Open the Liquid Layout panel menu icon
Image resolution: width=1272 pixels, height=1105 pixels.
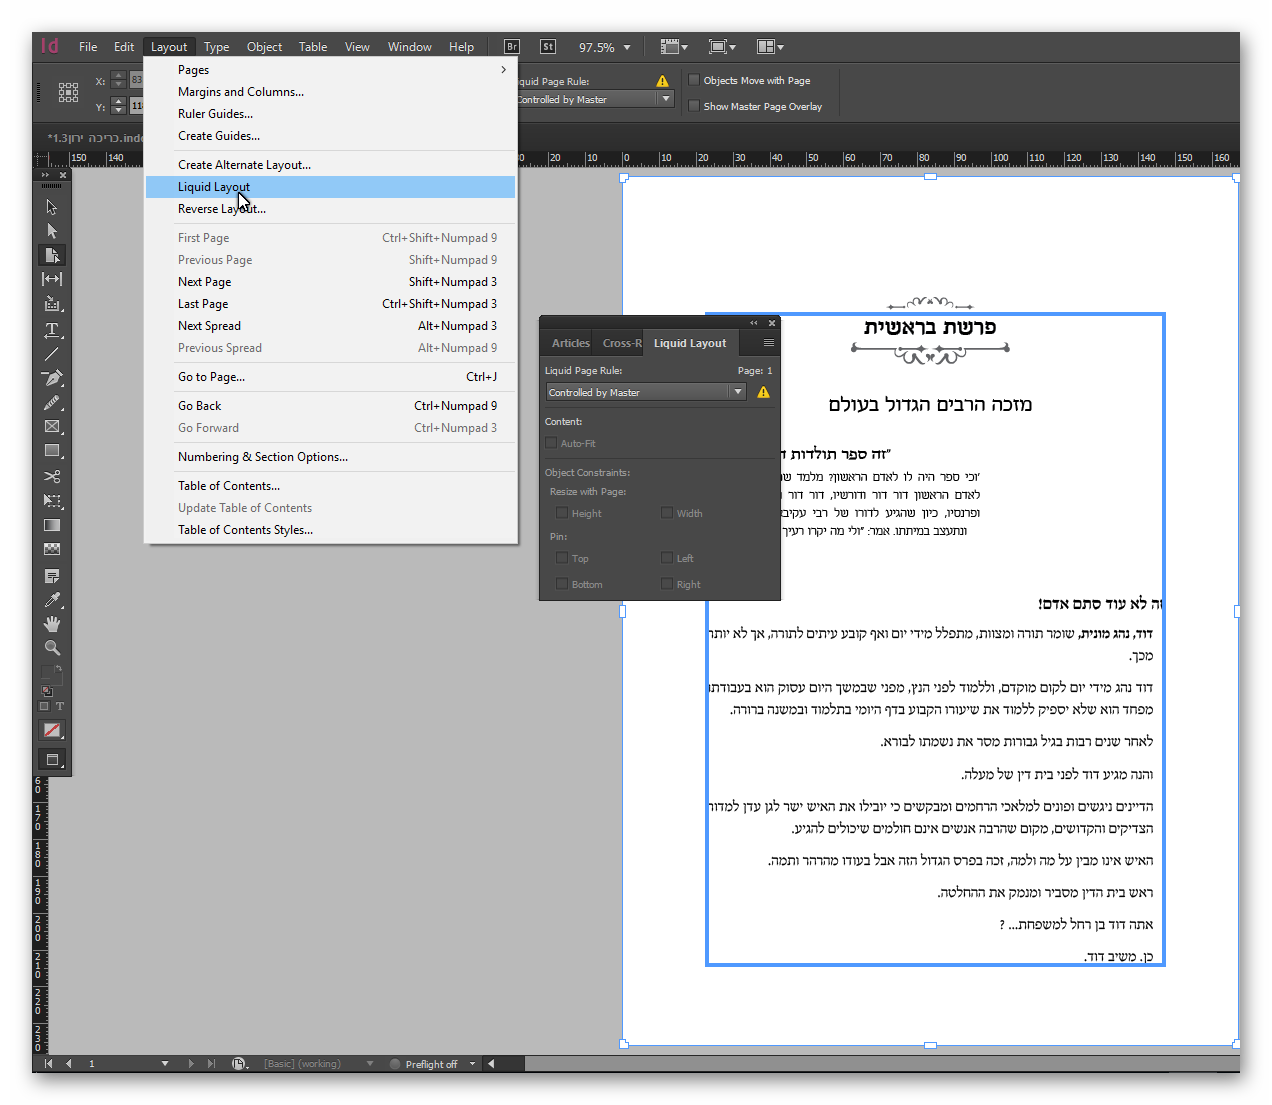pos(769,343)
